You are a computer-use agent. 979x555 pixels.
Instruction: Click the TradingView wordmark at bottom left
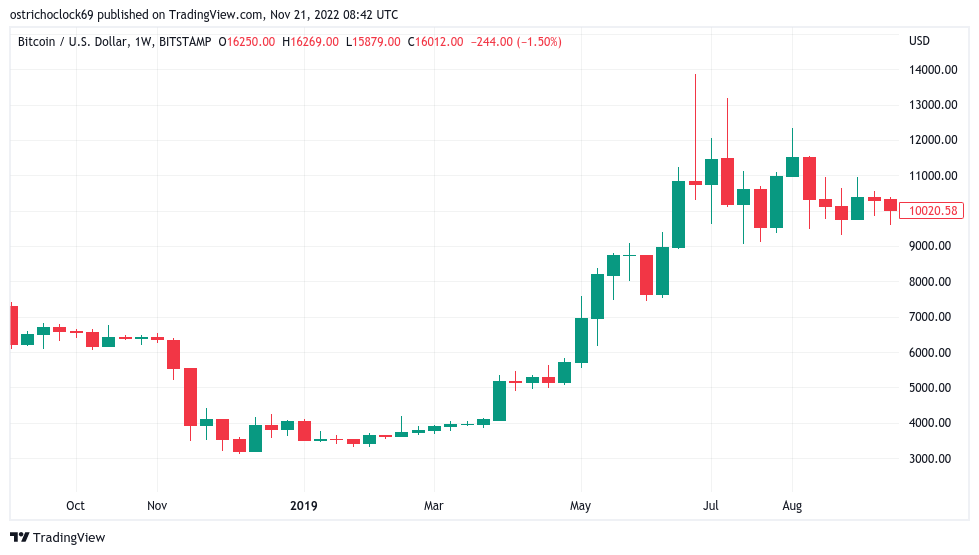tap(68, 538)
